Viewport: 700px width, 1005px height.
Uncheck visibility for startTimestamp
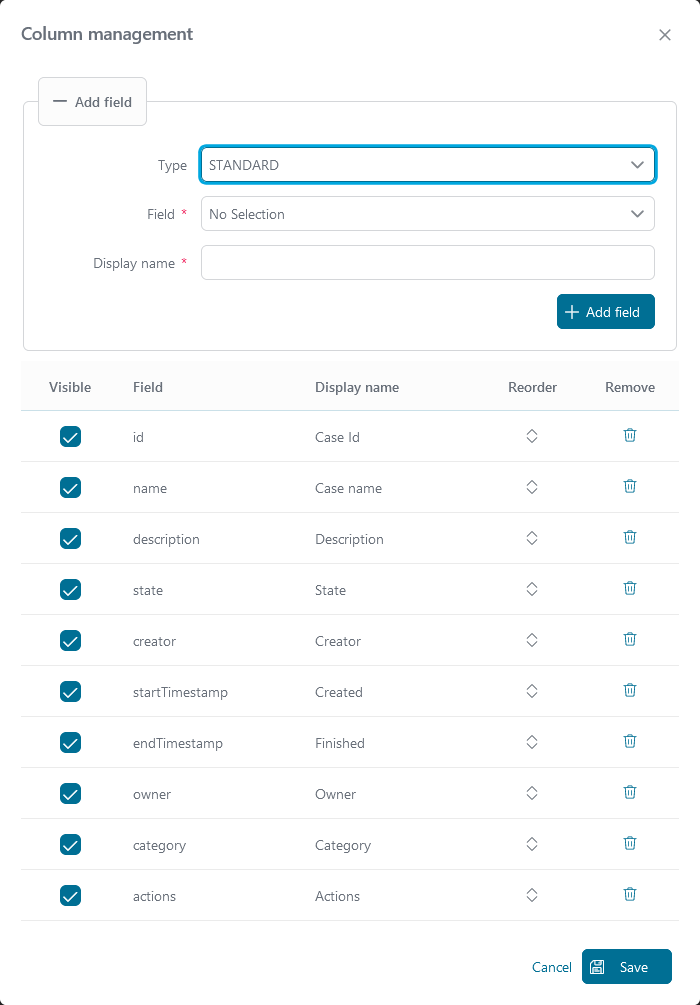coord(71,692)
